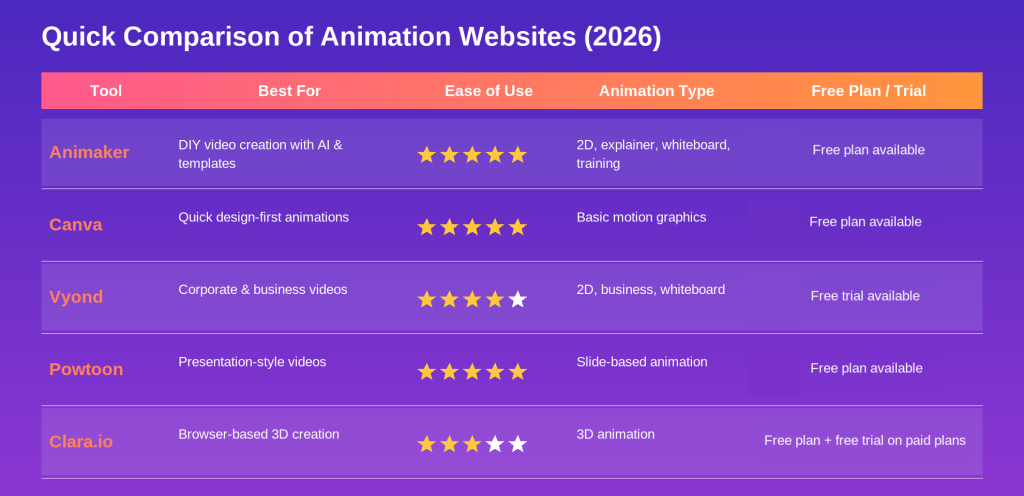
Task: Click 'Corporate & business videos' cell
Action: pos(263,290)
